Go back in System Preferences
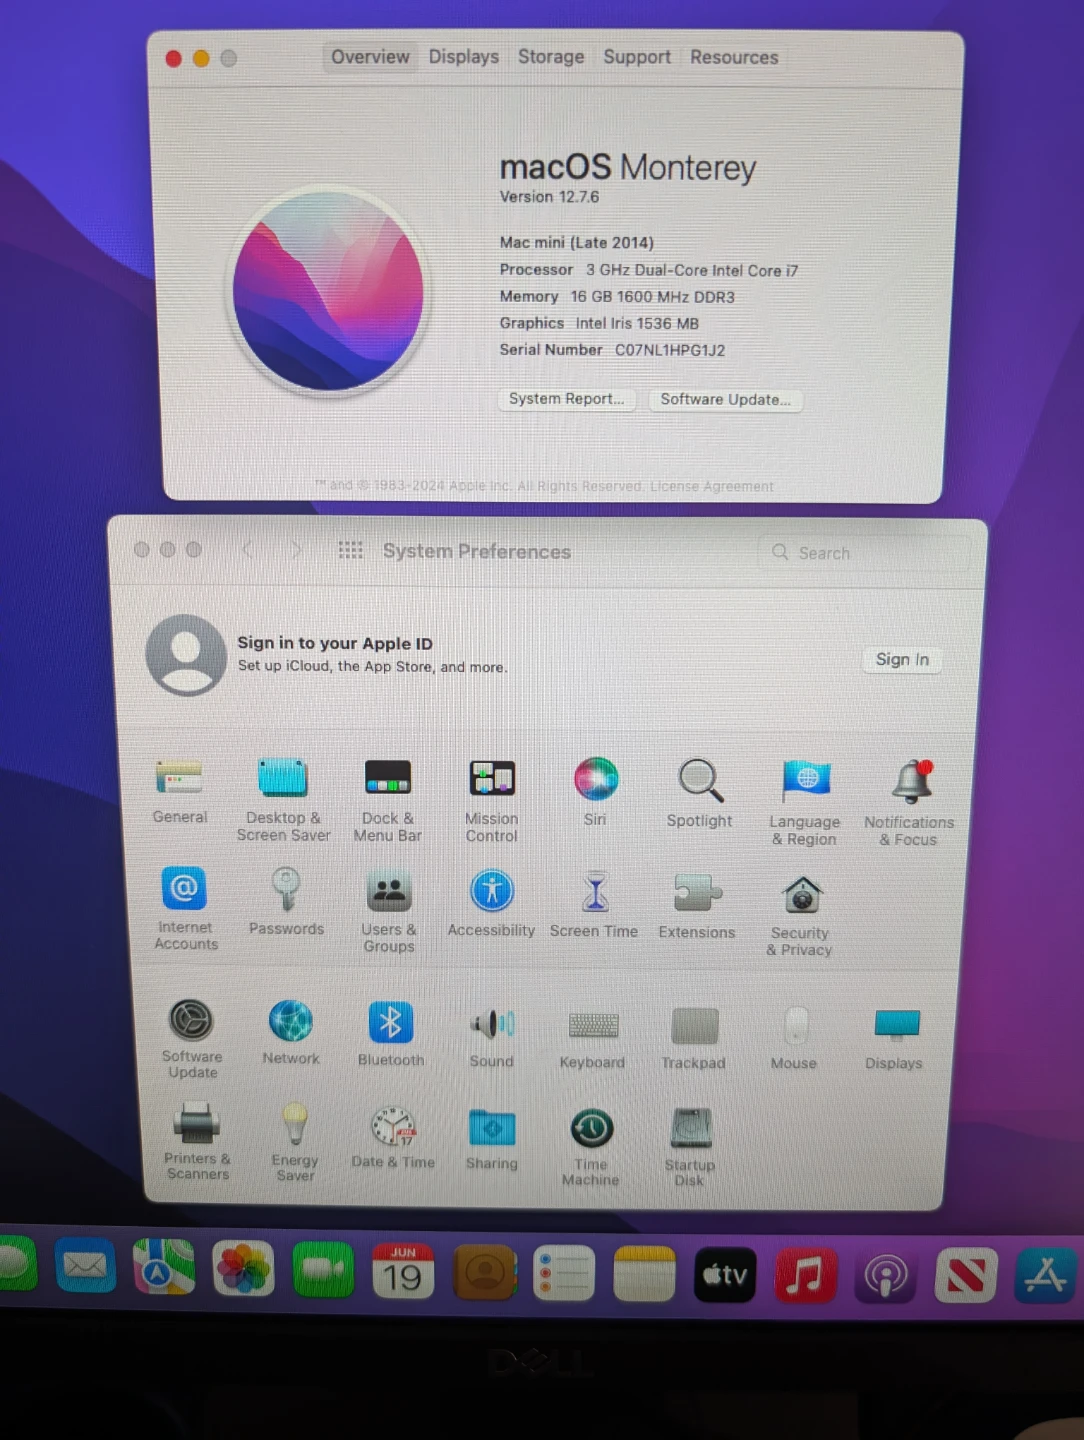 [x=248, y=549]
